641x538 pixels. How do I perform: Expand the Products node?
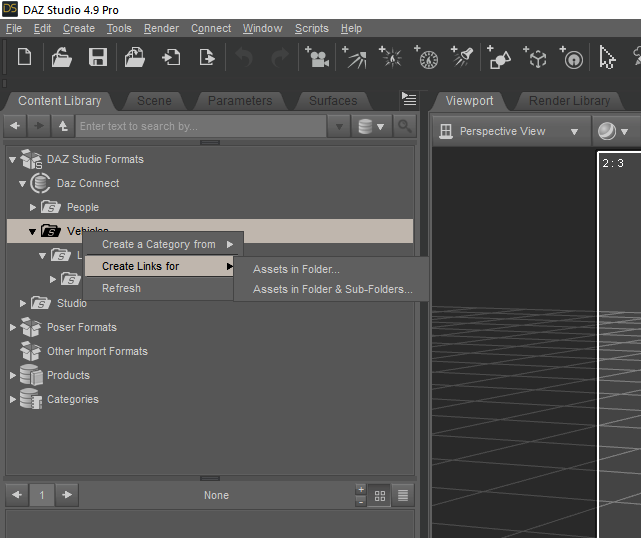(x=13, y=375)
